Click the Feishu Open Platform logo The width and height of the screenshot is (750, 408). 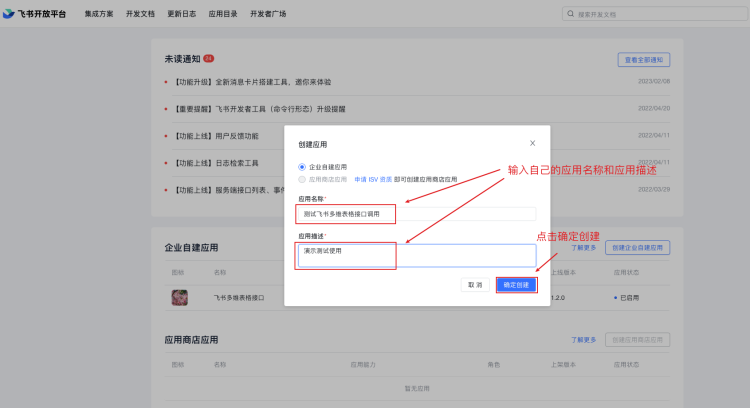coord(34,14)
